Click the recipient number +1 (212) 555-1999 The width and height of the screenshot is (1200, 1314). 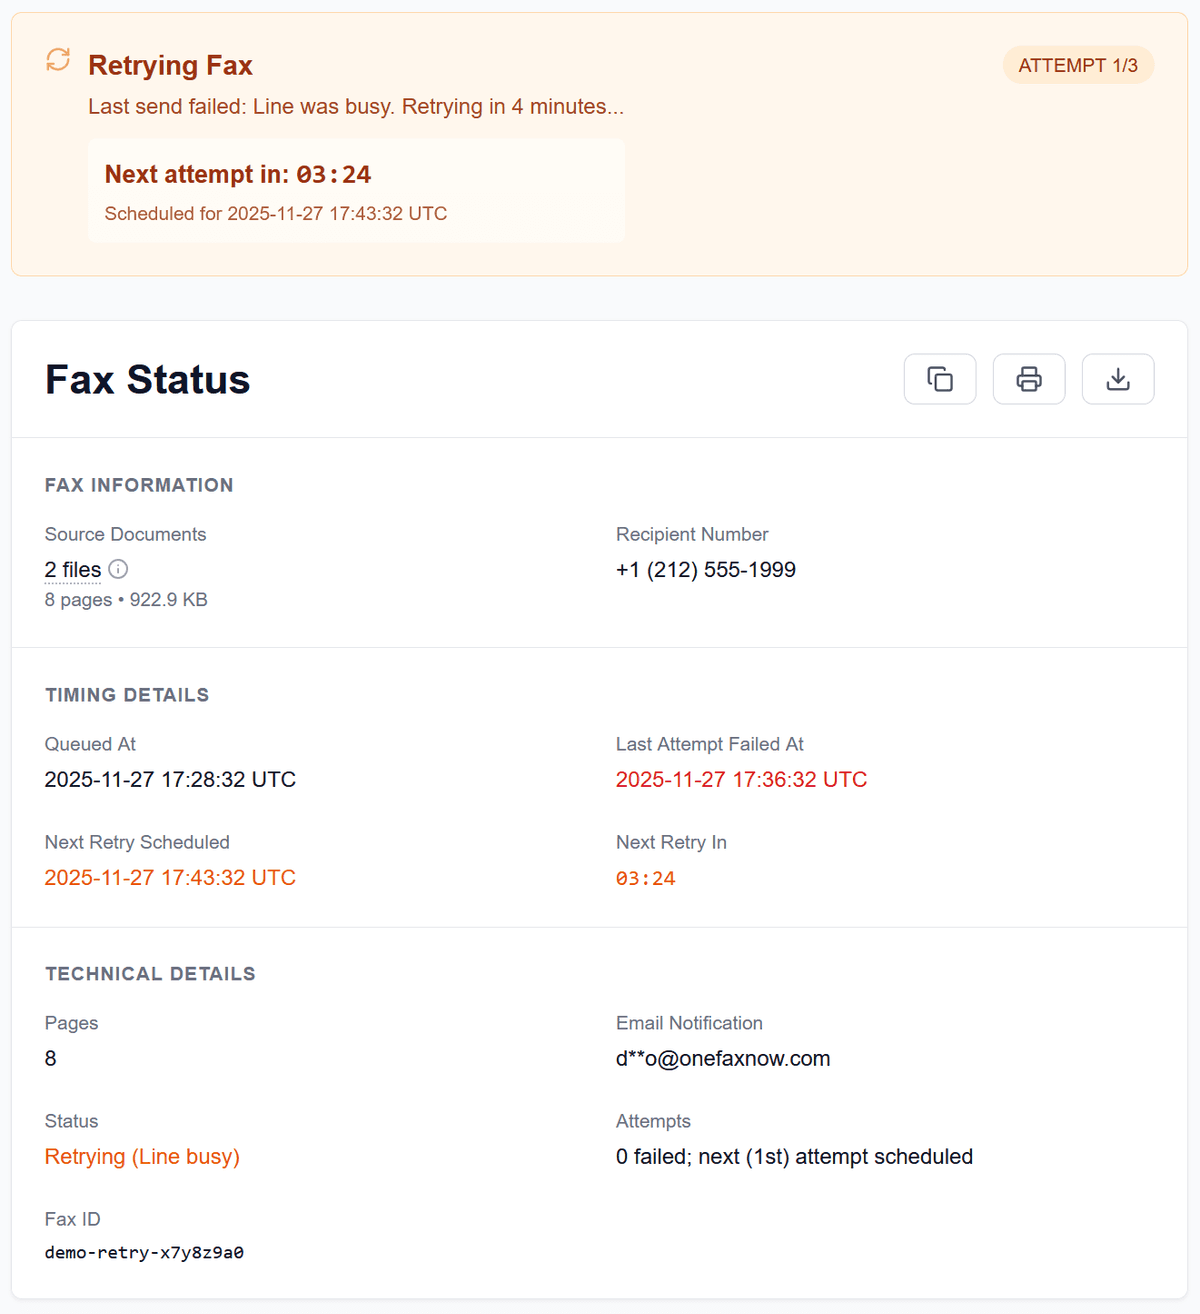click(x=705, y=569)
